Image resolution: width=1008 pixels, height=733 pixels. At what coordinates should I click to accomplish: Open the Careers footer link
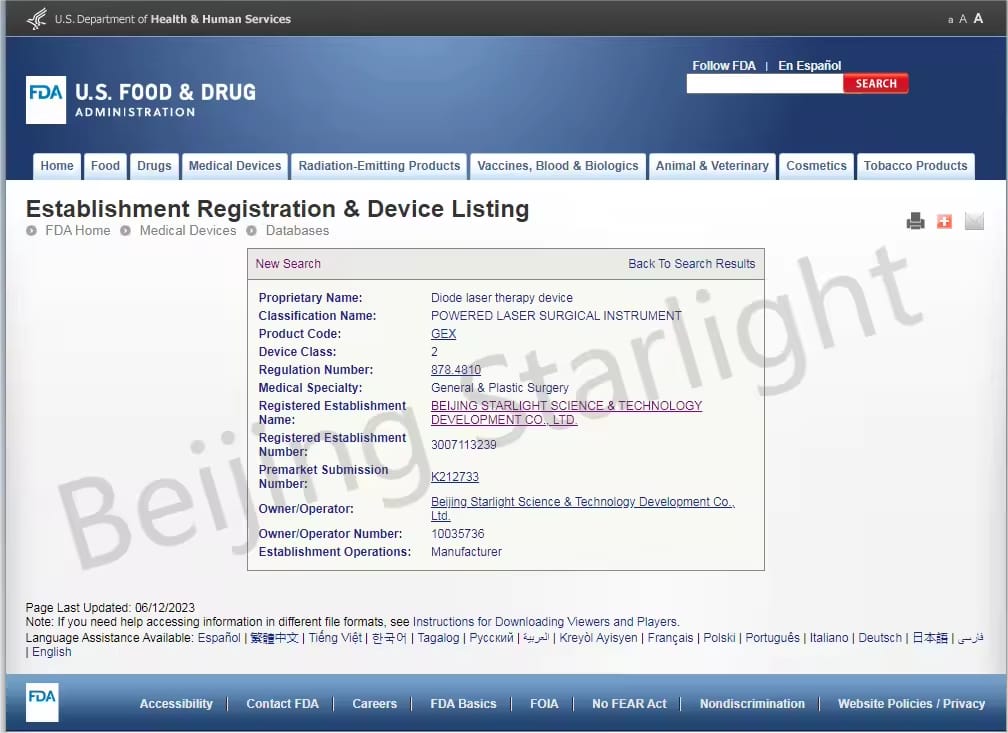click(375, 704)
